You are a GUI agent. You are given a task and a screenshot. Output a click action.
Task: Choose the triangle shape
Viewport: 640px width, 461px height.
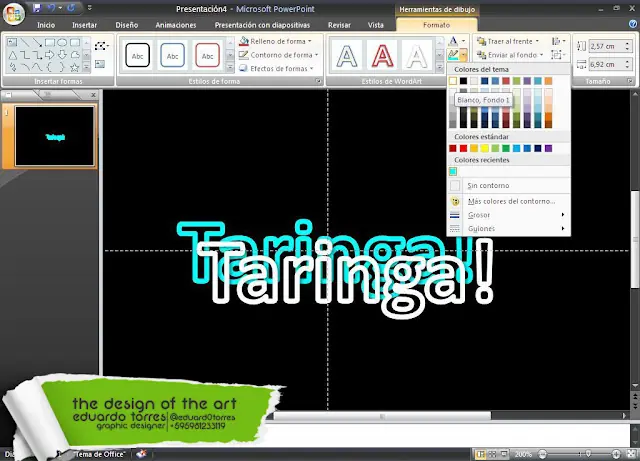[x=13, y=55]
